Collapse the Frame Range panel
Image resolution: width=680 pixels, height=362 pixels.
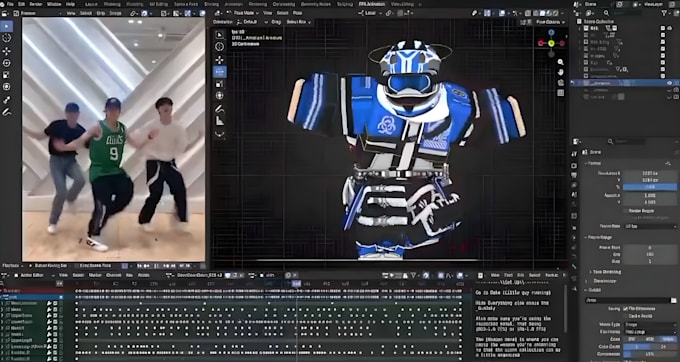coord(597,238)
